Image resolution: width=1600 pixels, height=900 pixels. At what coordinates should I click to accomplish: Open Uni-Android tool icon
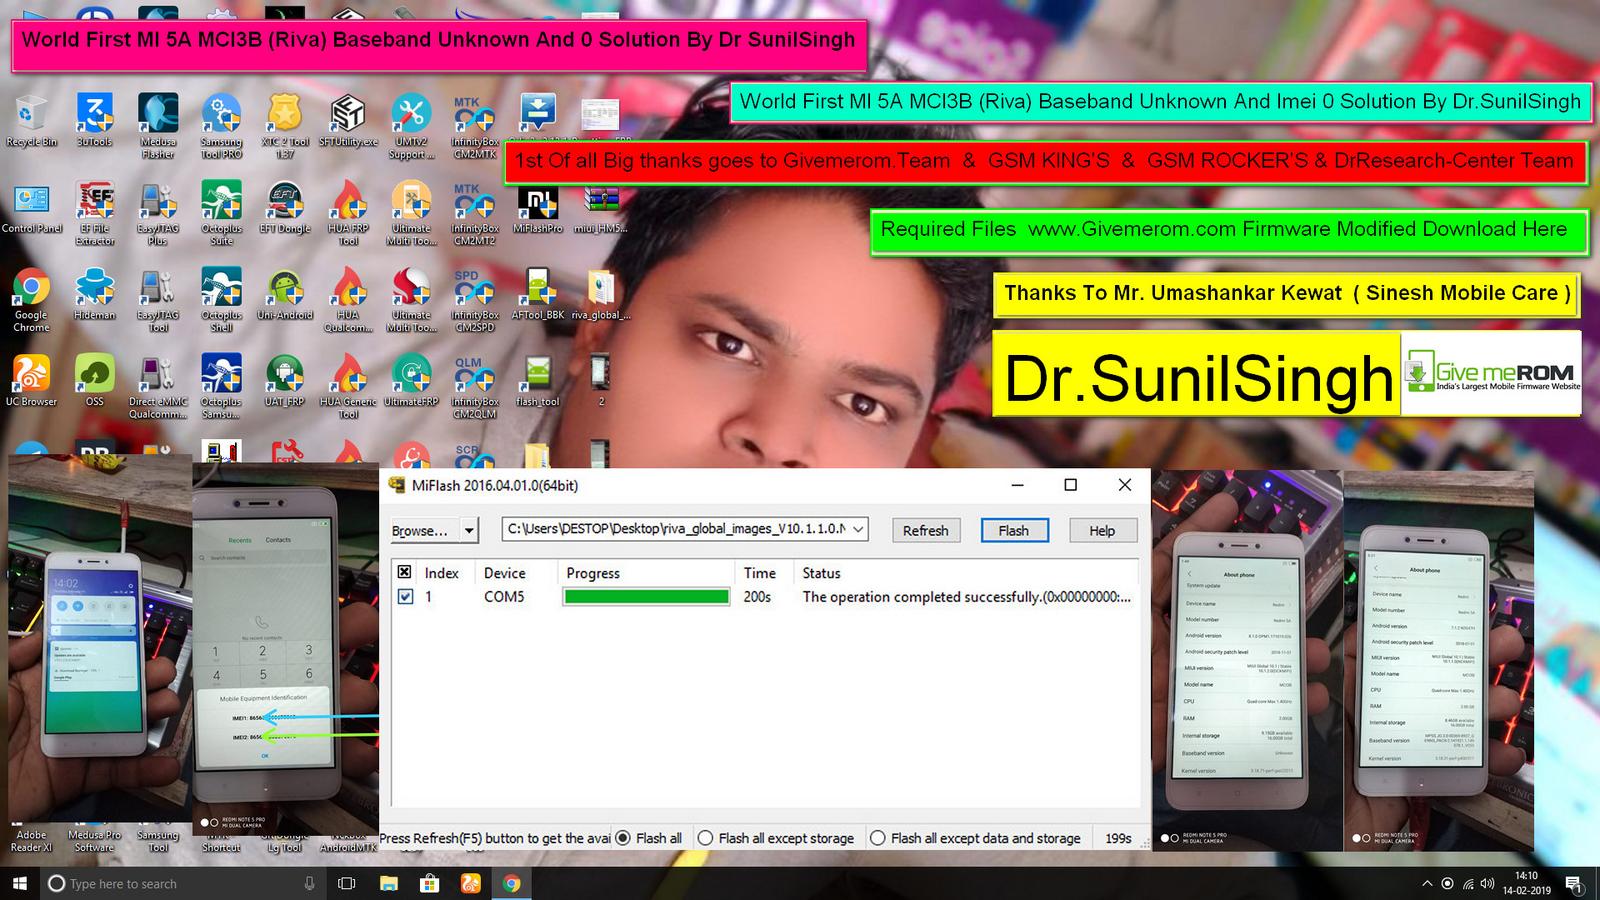285,295
